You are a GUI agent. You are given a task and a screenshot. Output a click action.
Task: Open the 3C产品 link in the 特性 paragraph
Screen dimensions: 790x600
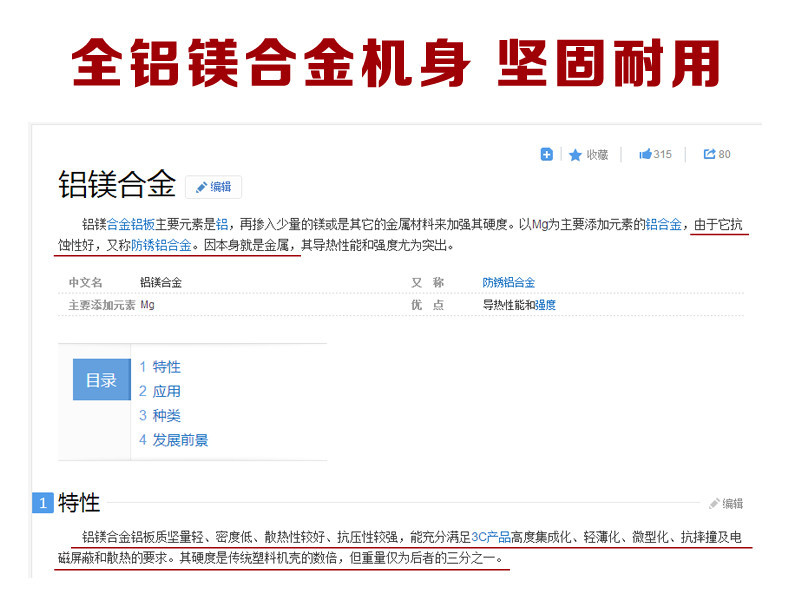[490, 537]
